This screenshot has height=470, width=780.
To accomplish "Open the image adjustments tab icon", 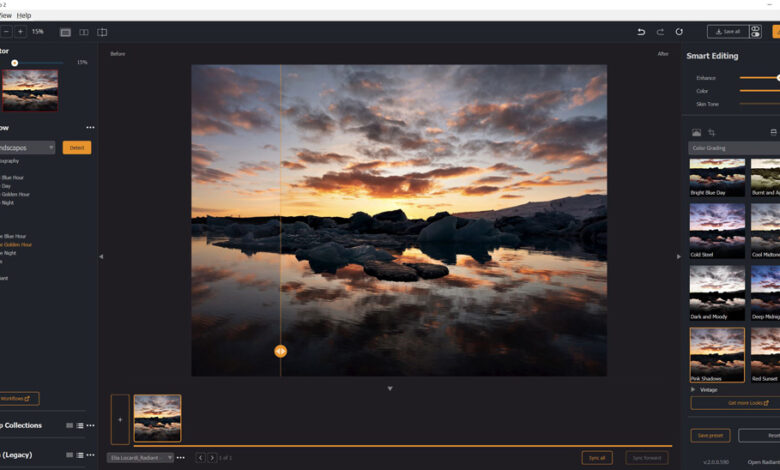I will (696, 132).
